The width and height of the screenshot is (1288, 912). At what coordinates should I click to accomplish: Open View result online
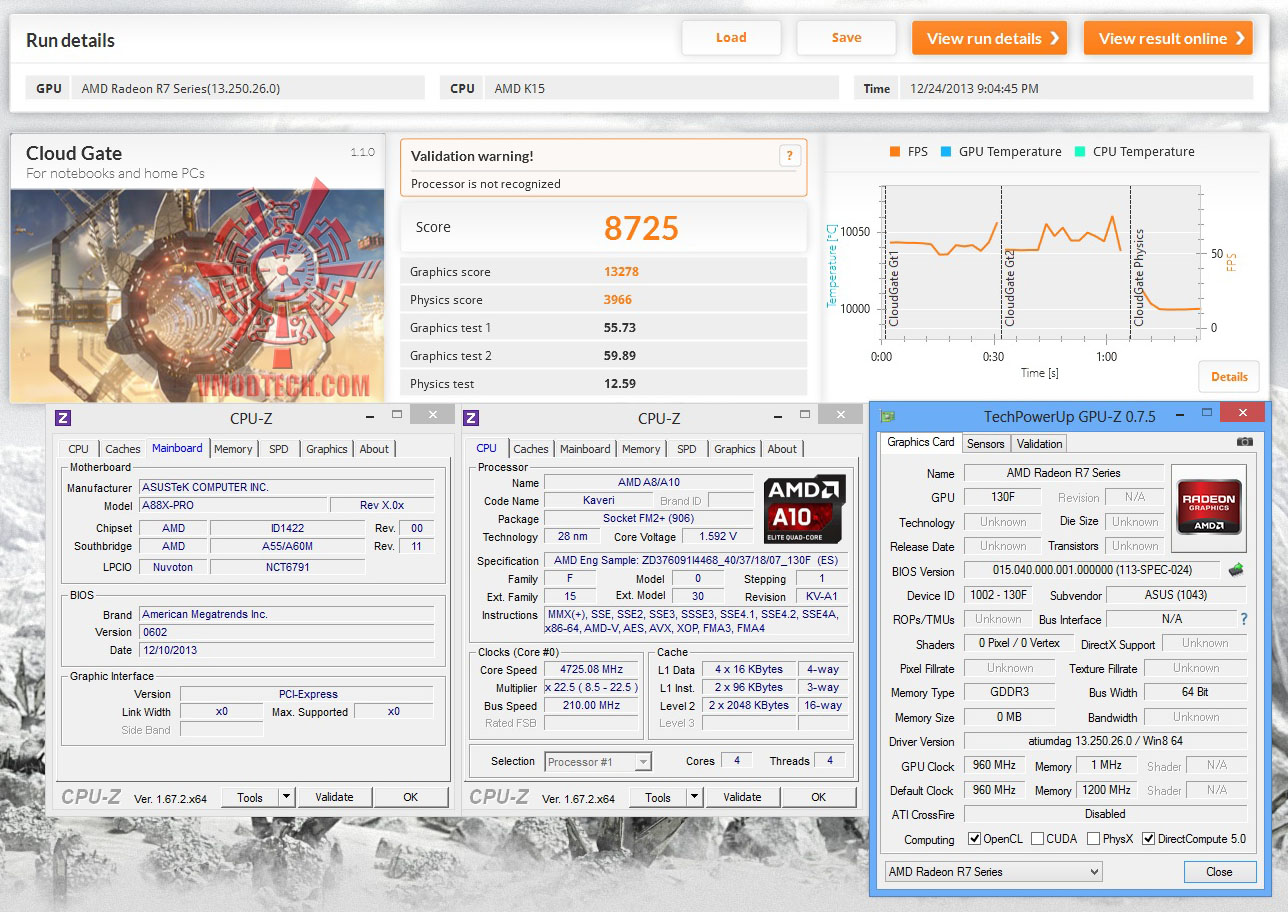point(1168,38)
